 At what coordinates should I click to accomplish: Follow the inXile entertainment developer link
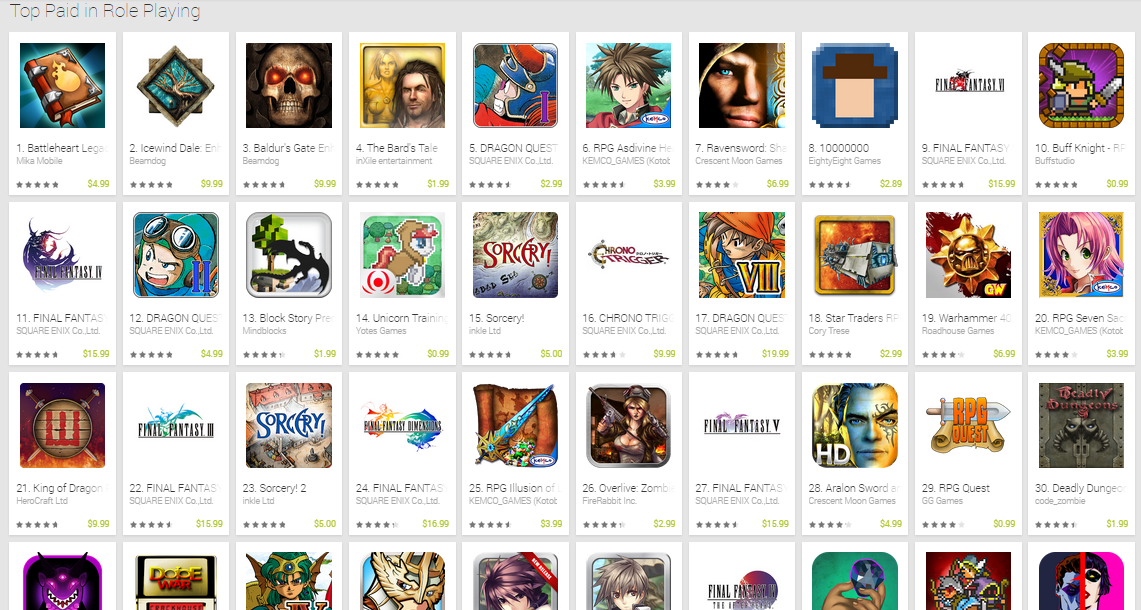coord(394,161)
